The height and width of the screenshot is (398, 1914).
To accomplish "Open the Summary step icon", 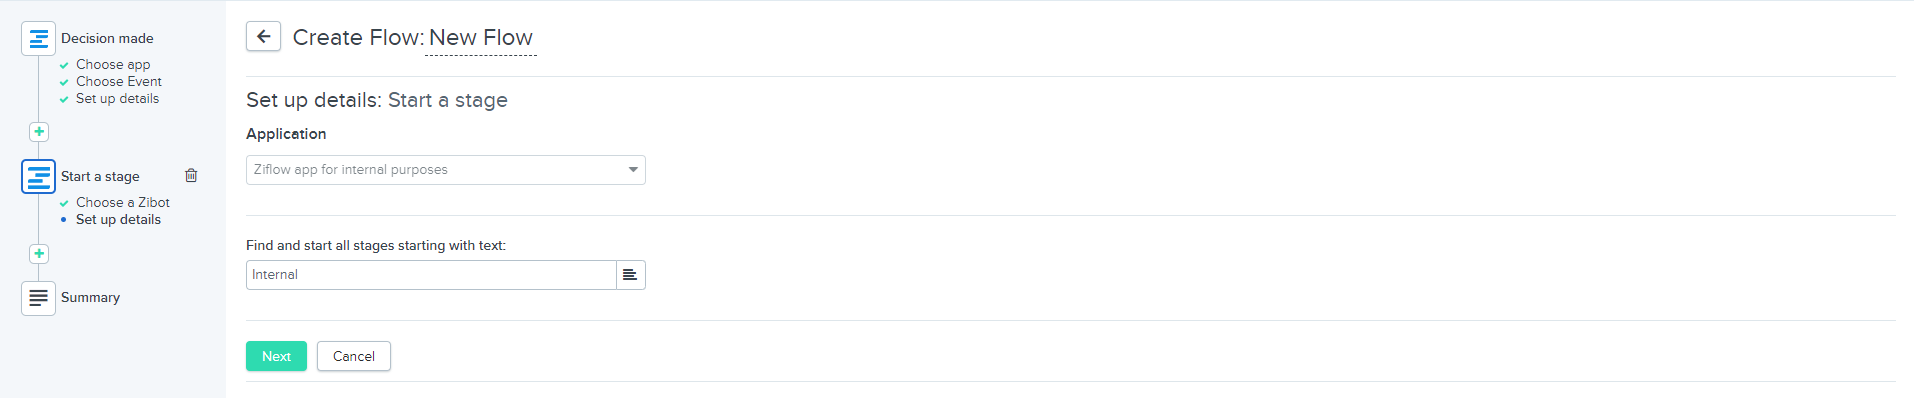I will click(38, 298).
